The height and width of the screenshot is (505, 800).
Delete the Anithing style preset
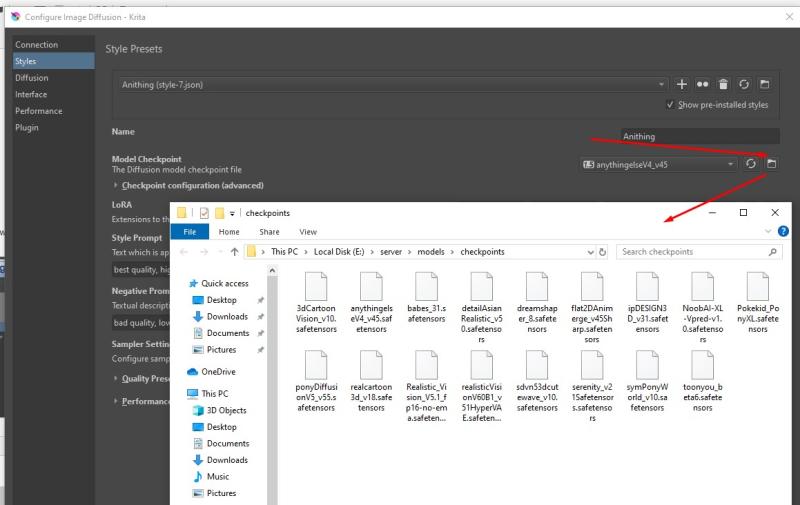(723, 84)
